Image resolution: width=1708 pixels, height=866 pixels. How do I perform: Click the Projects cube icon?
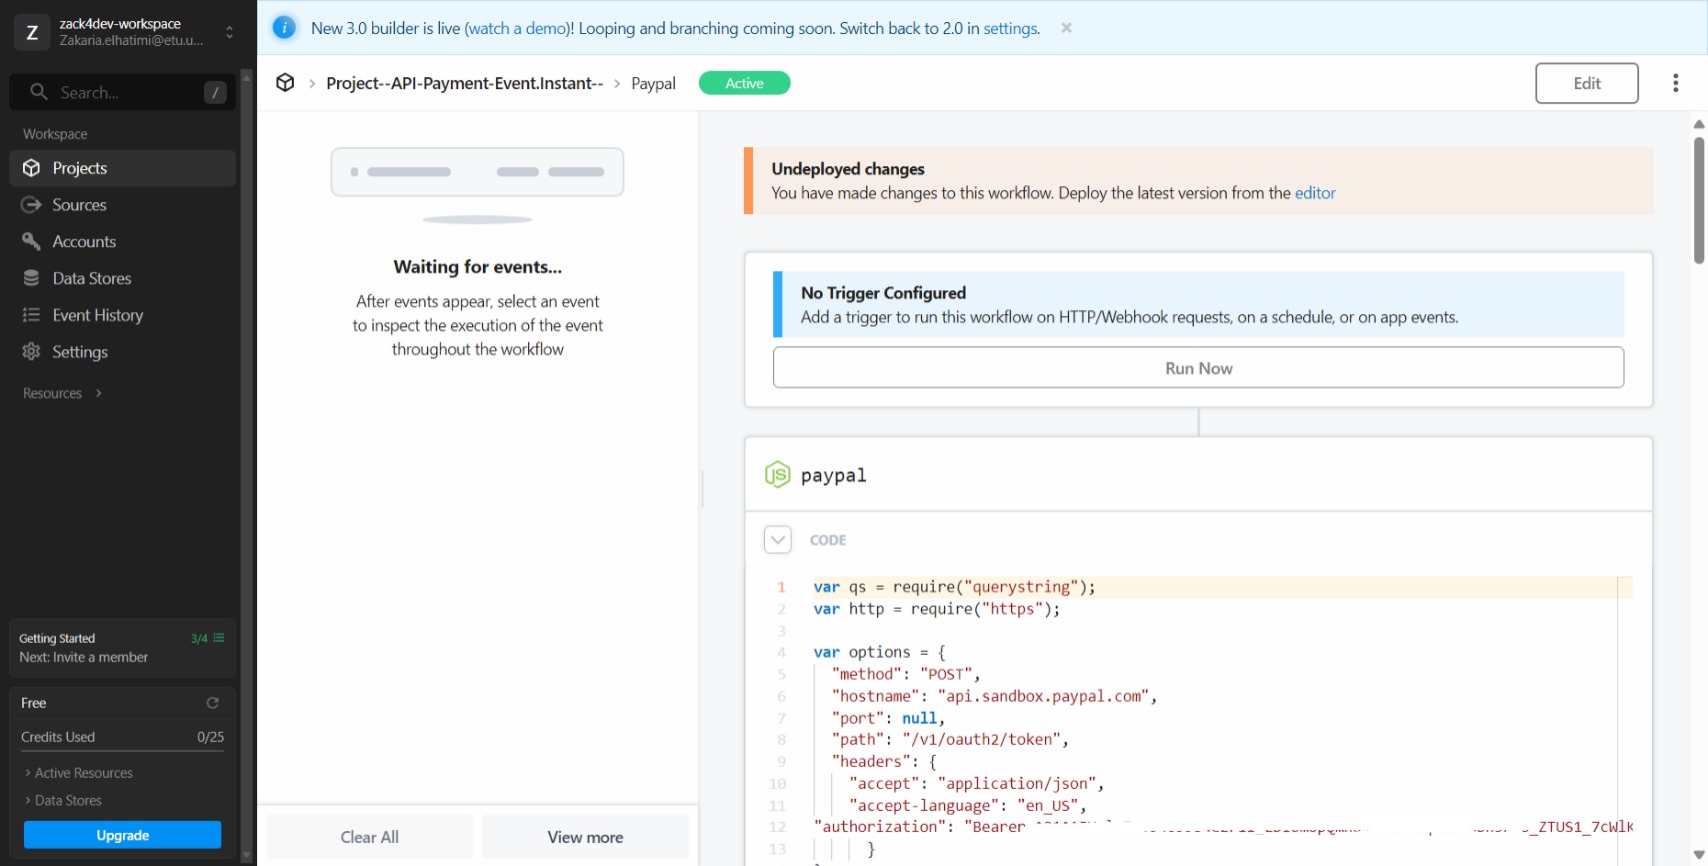[32, 168]
